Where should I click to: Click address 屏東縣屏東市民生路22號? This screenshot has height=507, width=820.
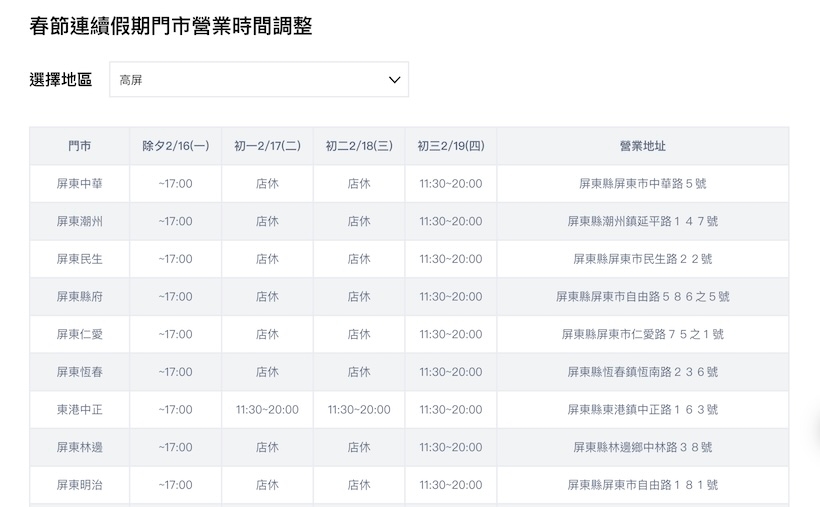643,259
